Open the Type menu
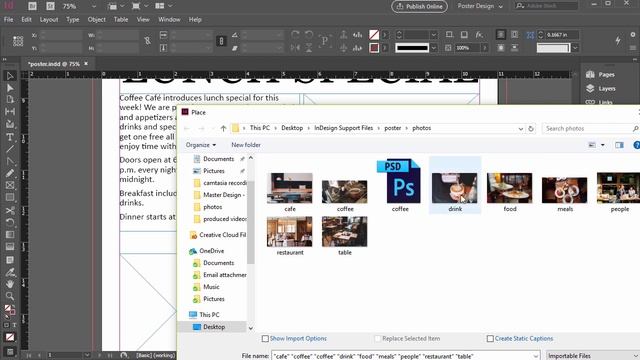640x360 pixels. point(73,20)
